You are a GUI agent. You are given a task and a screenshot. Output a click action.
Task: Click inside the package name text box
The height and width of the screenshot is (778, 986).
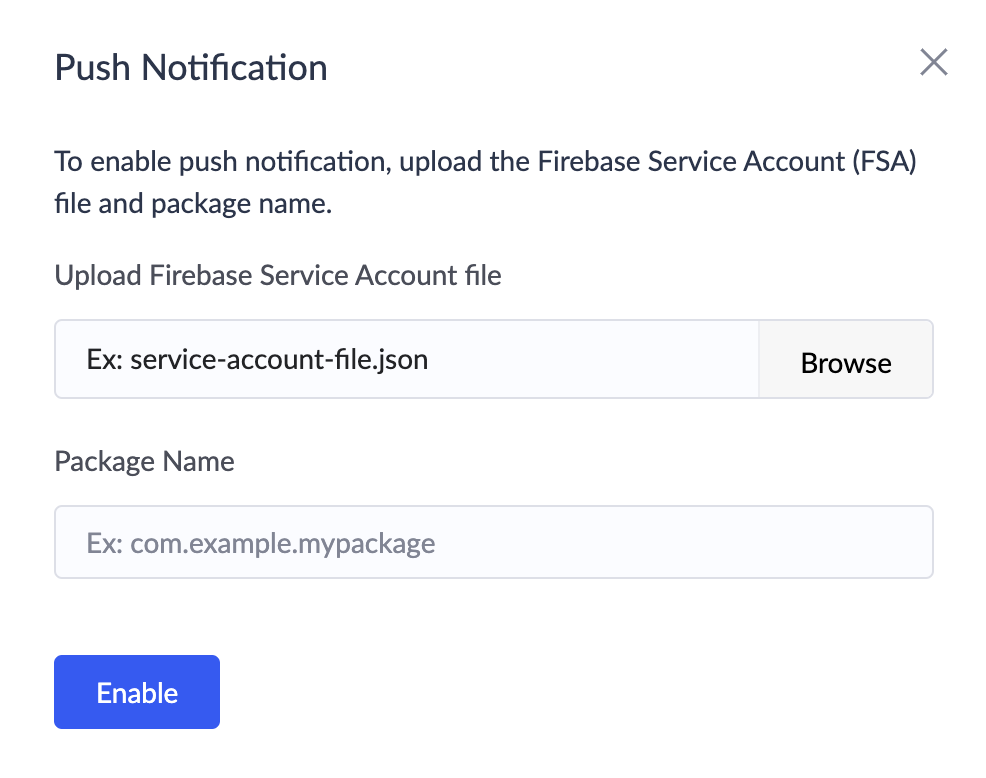pos(493,542)
